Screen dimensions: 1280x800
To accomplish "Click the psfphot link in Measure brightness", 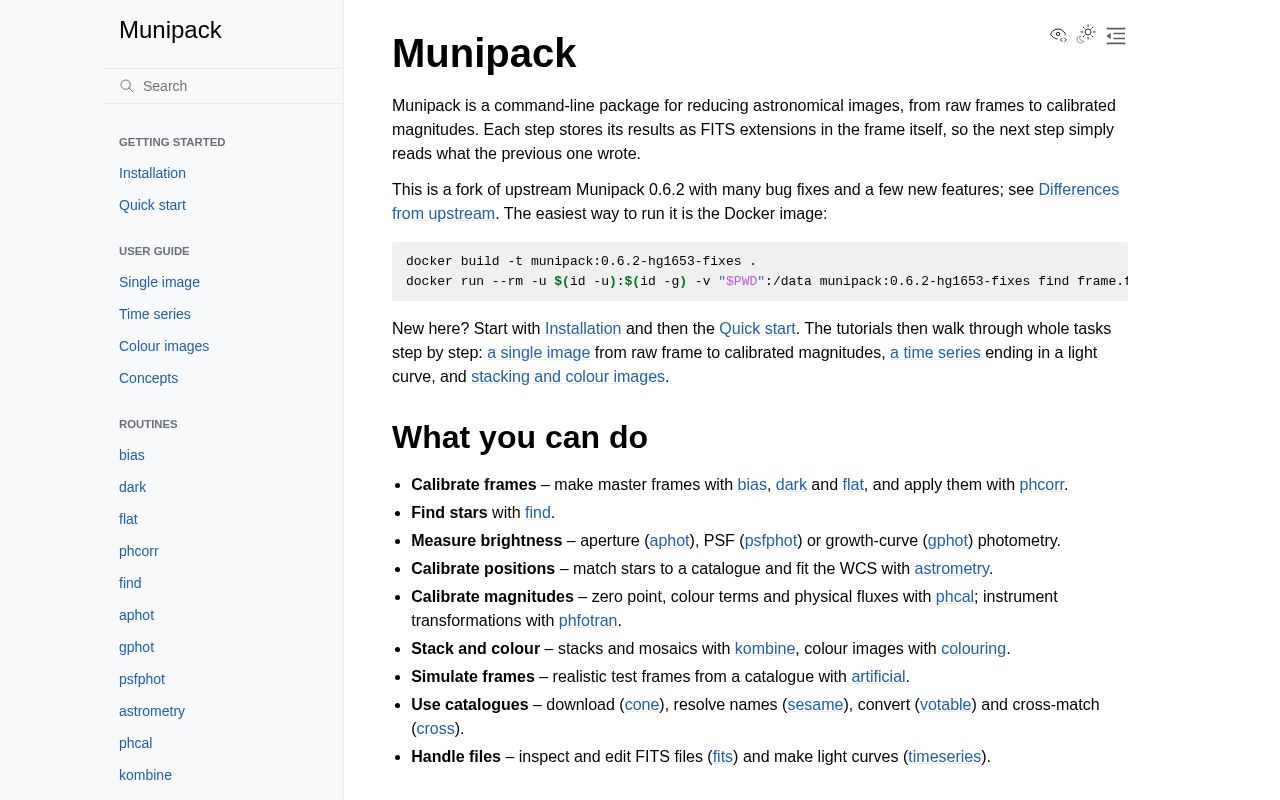I will (x=771, y=541).
